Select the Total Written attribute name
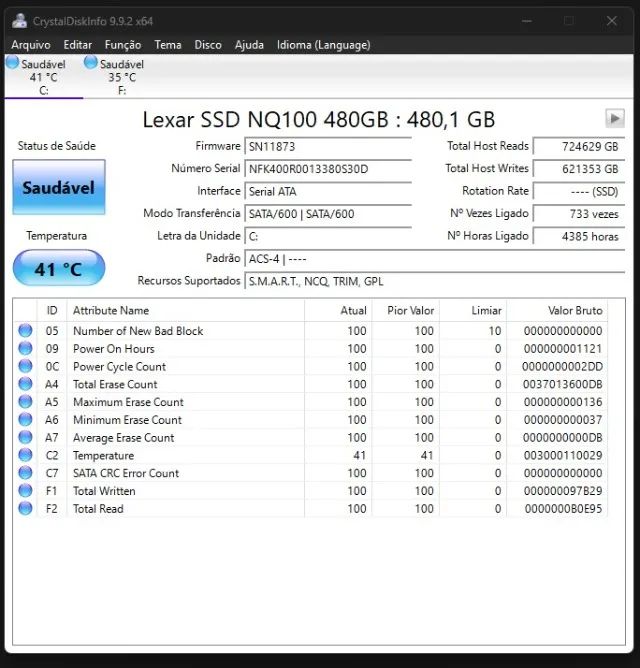This screenshot has width=640, height=668. tap(104, 491)
